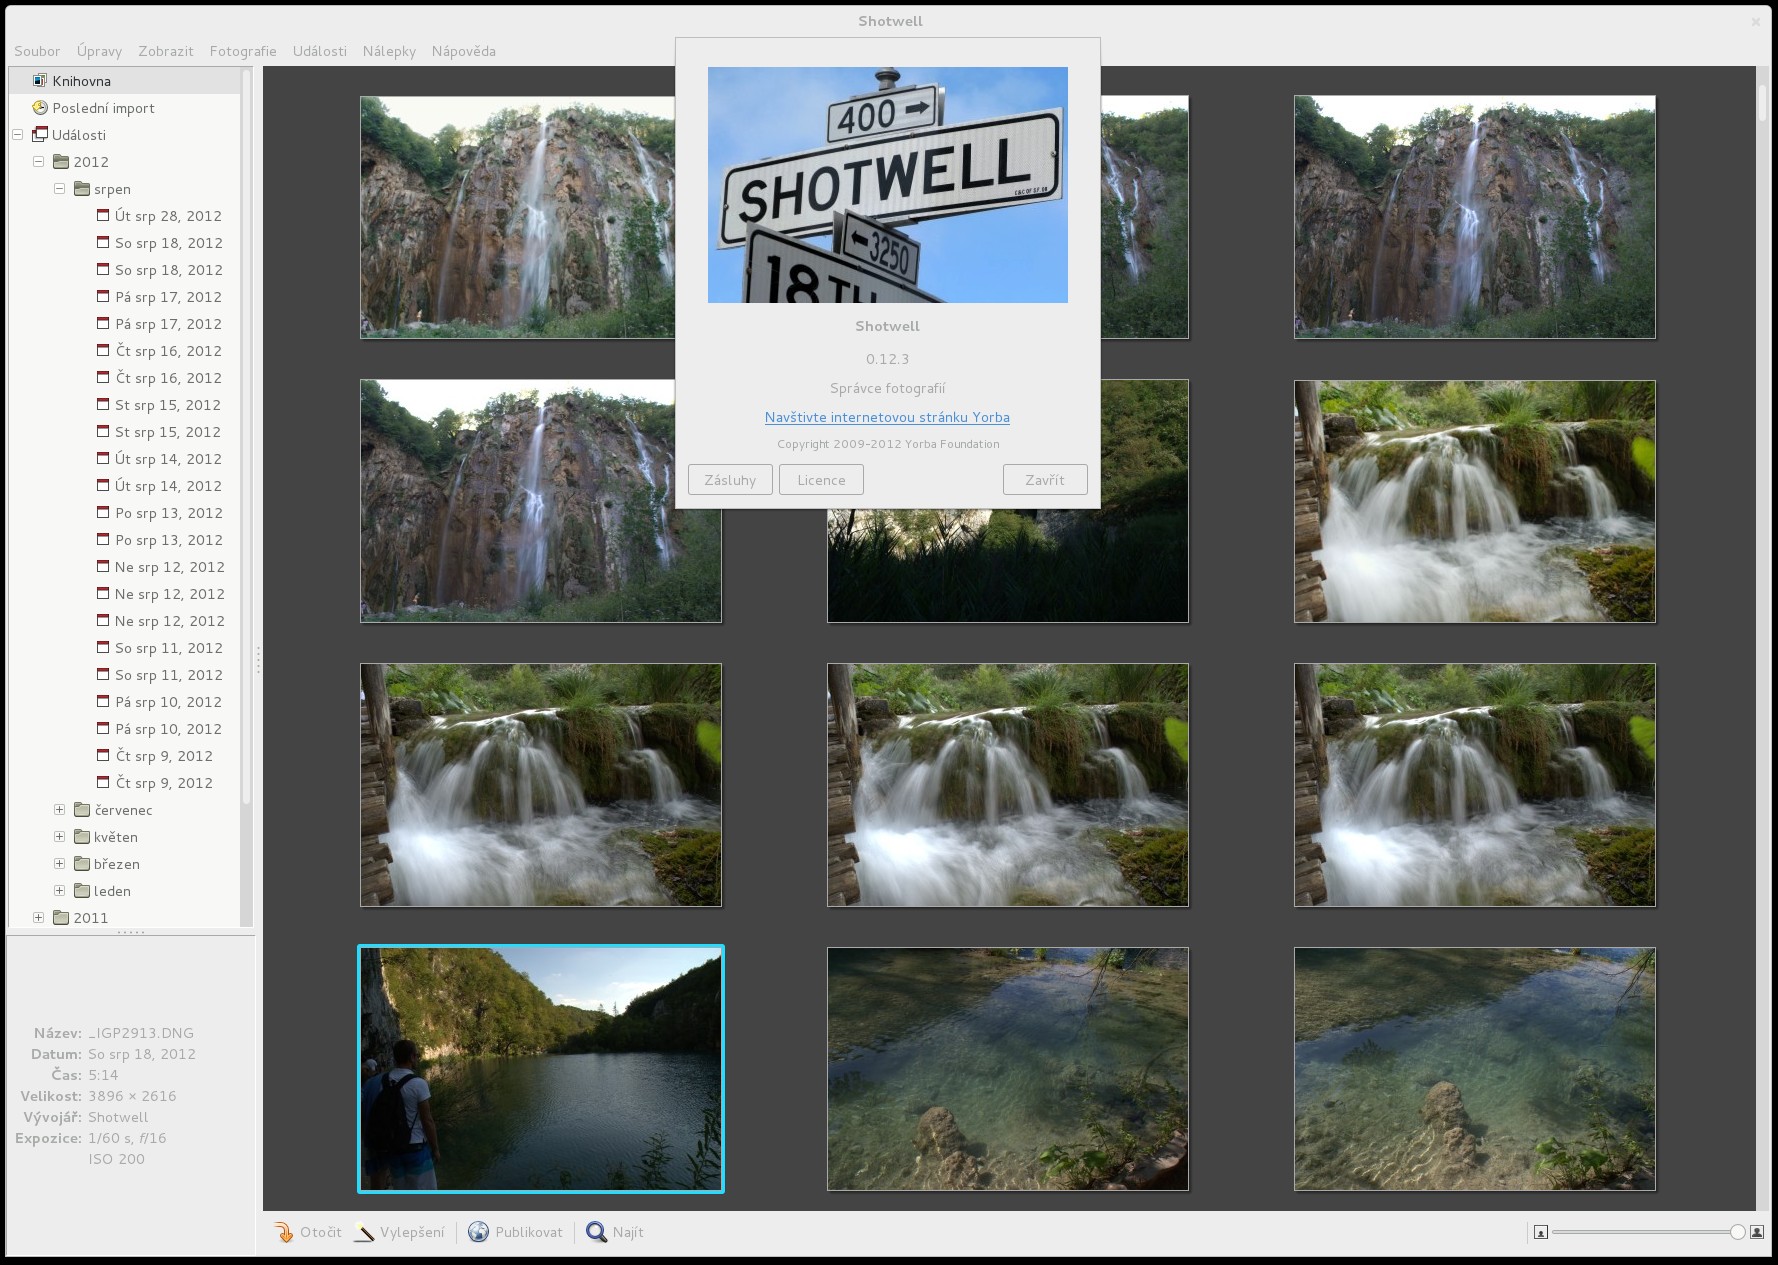Select the top-right waterfall cliff thumbnail
1778x1265 pixels.
1475,217
